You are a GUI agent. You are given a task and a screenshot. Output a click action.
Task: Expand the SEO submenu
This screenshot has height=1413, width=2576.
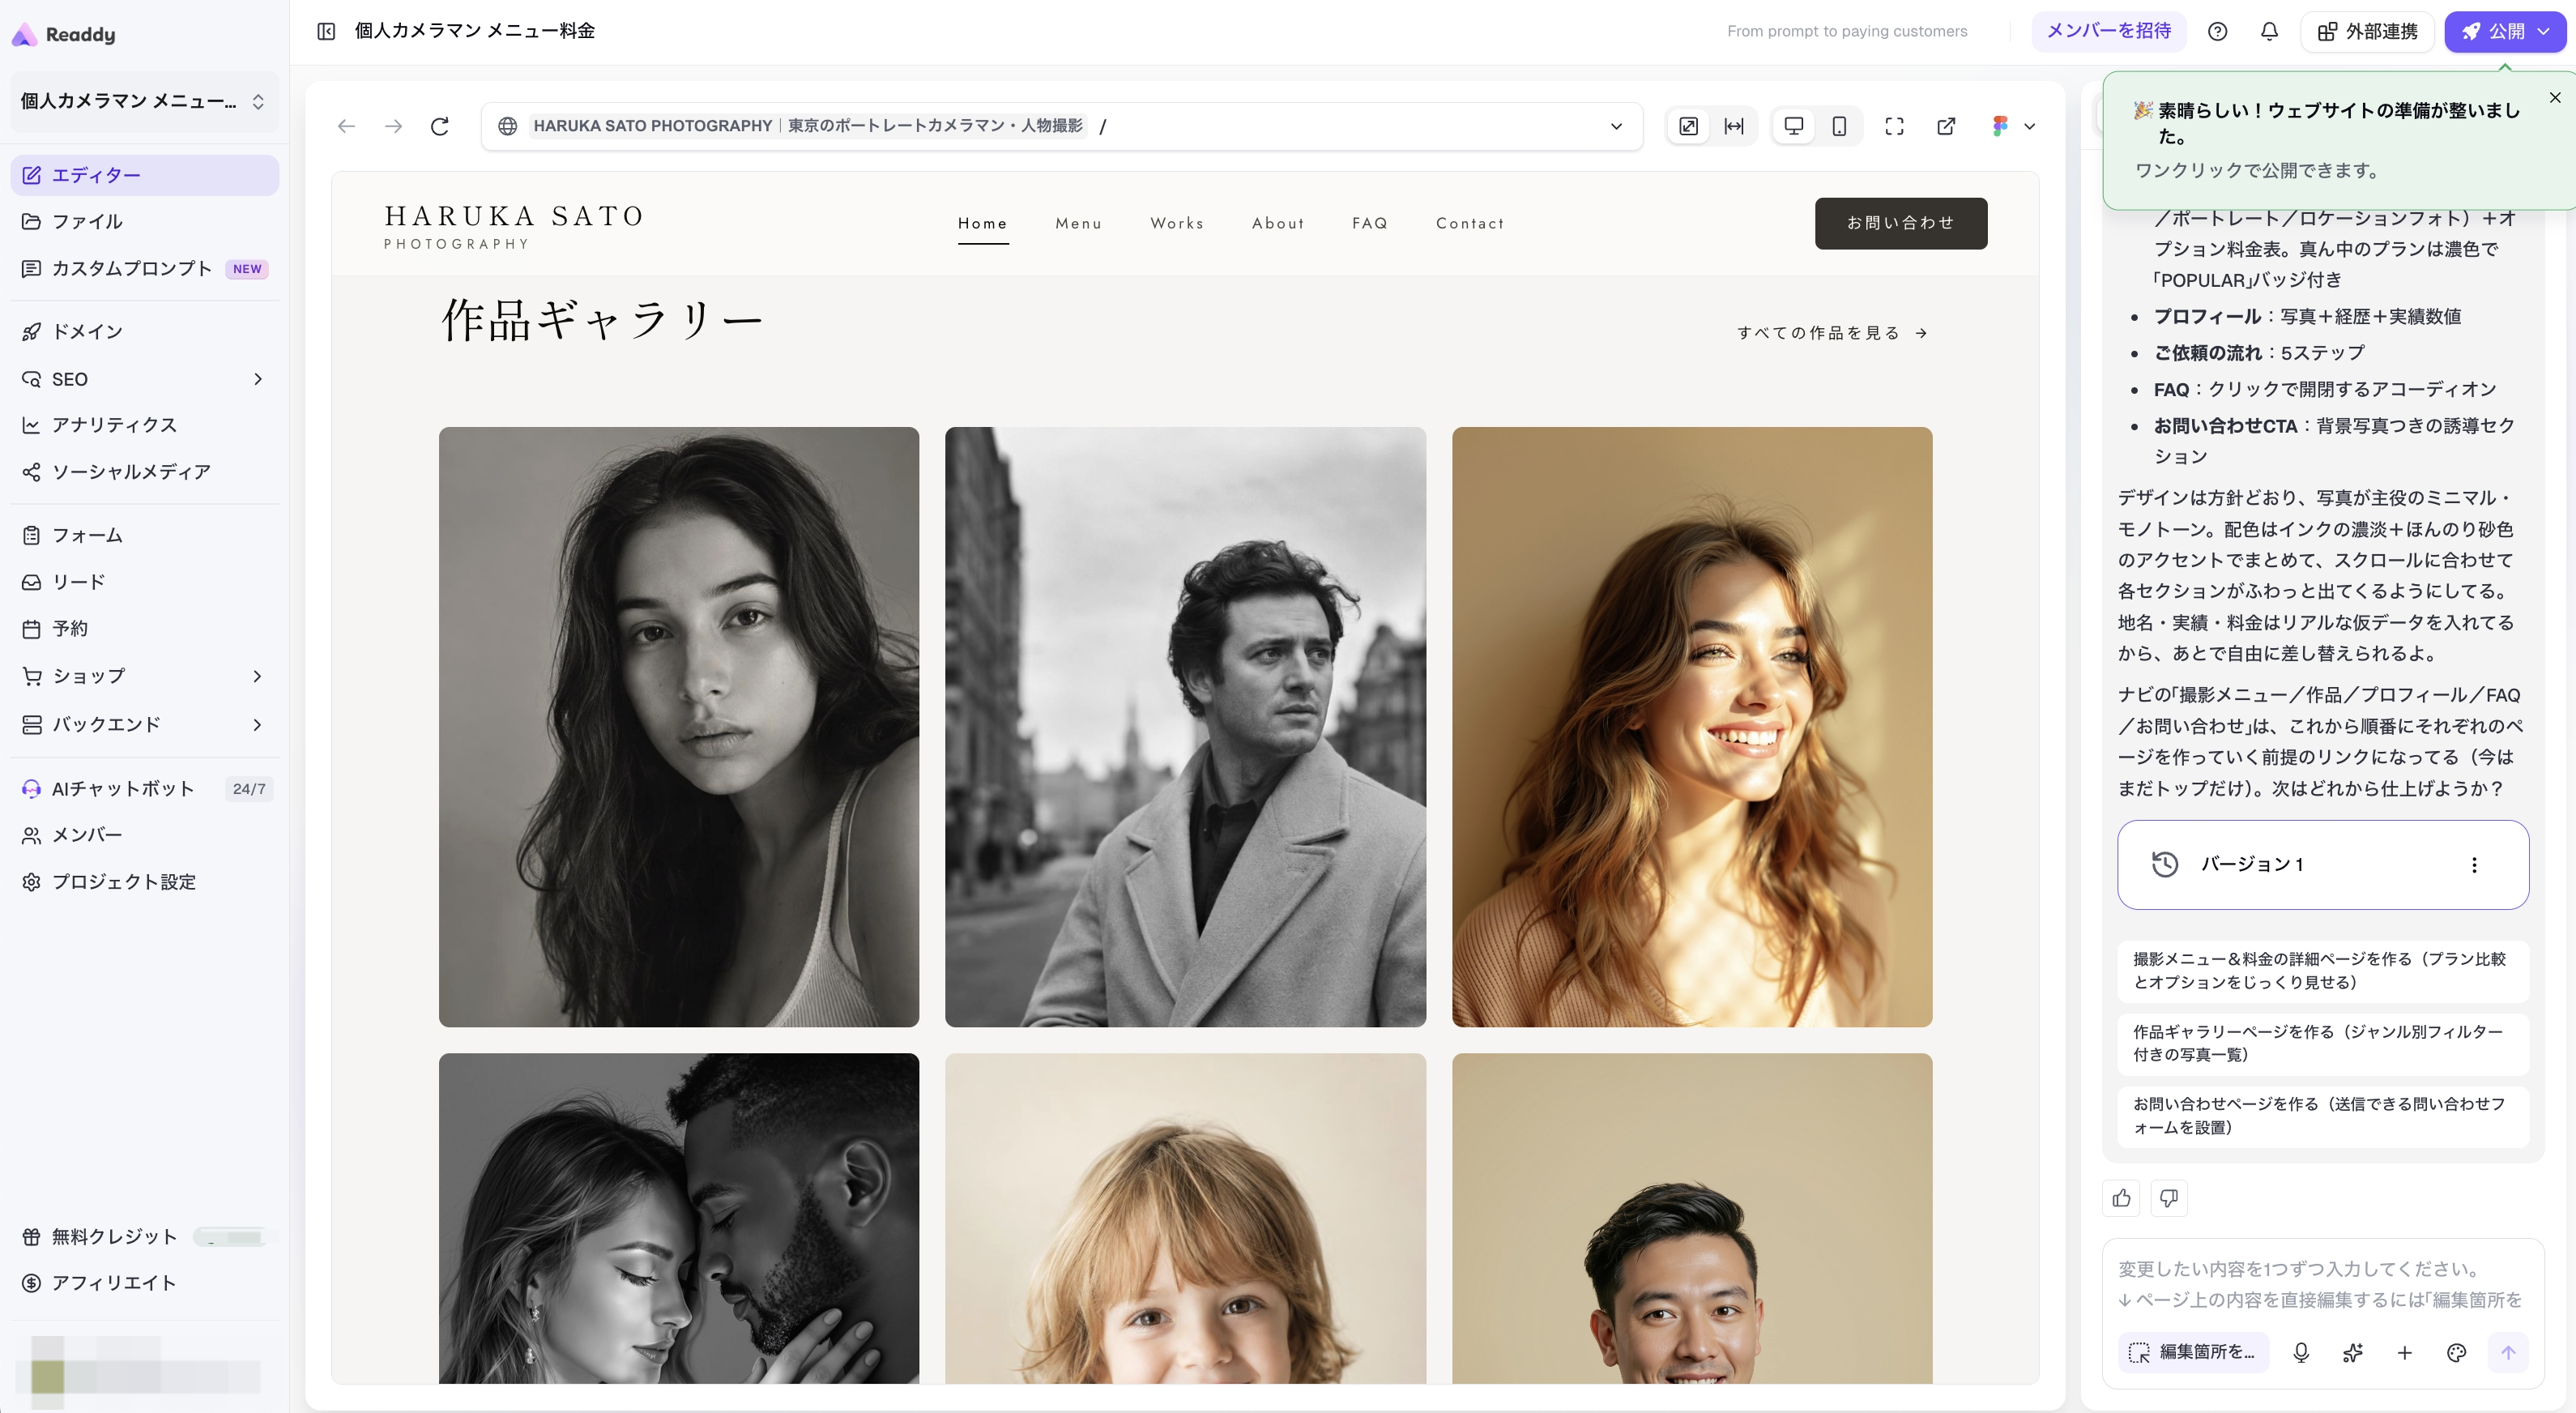258,379
